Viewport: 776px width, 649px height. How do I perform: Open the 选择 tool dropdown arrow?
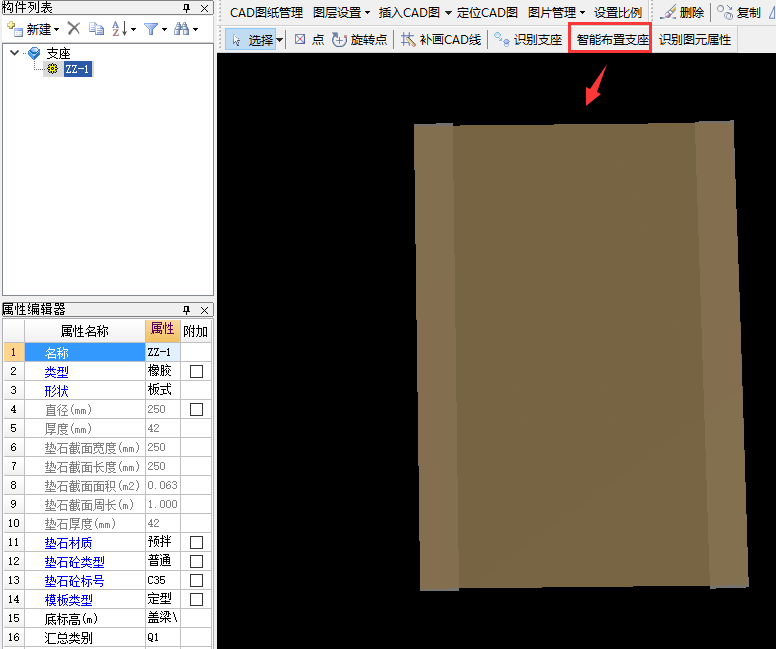pos(280,40)
